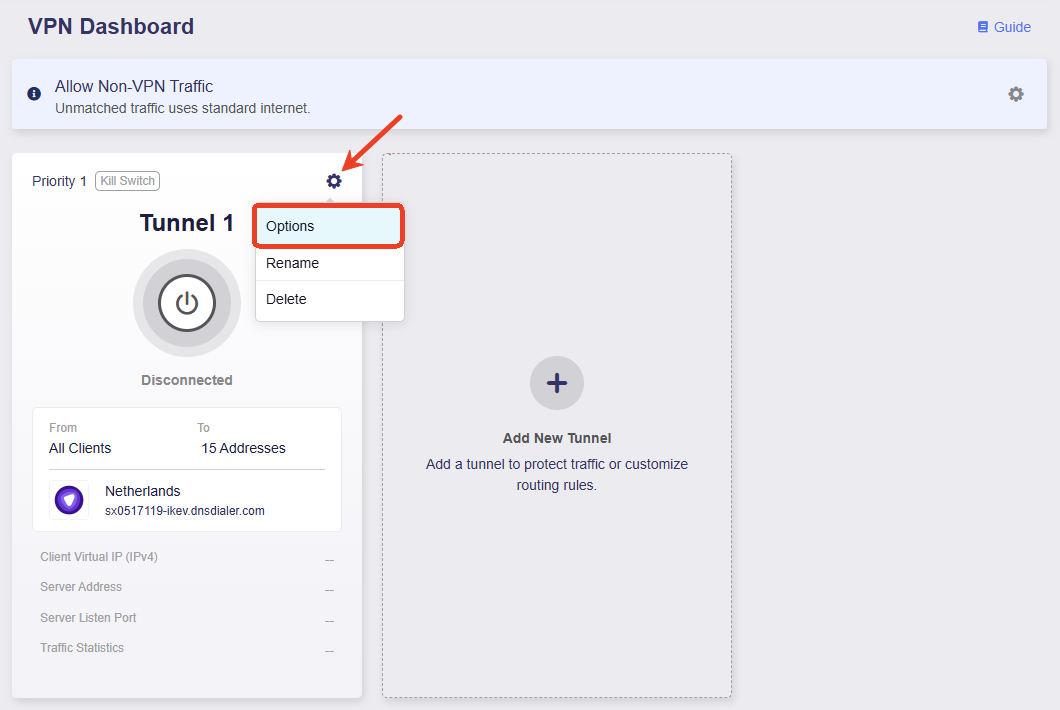Open the Guide link
Image resolution: width=1060 pixels, height=710 pixels.
tap(1011, 27)
